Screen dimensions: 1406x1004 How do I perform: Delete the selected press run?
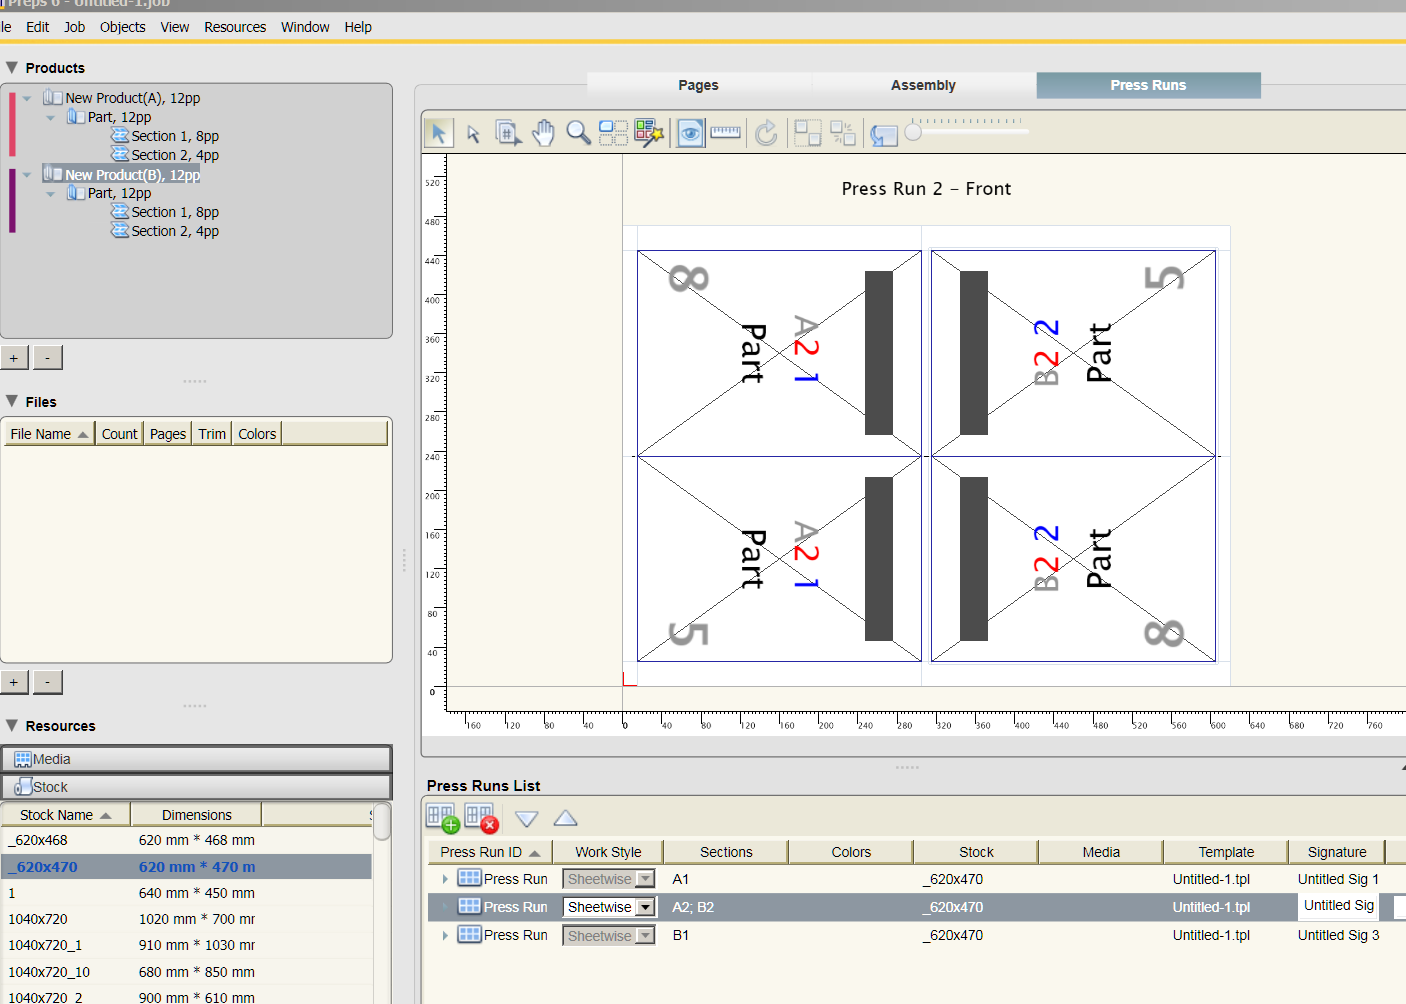coord(481,818)
